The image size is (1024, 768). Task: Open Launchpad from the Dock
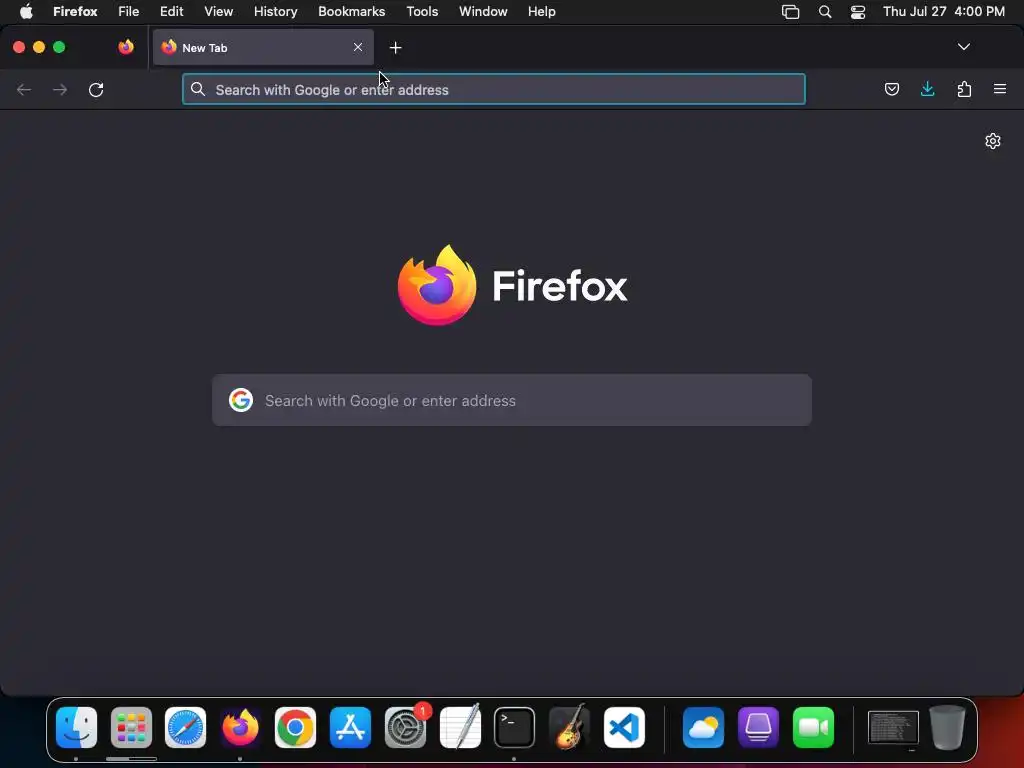click(x=131, y=728)
